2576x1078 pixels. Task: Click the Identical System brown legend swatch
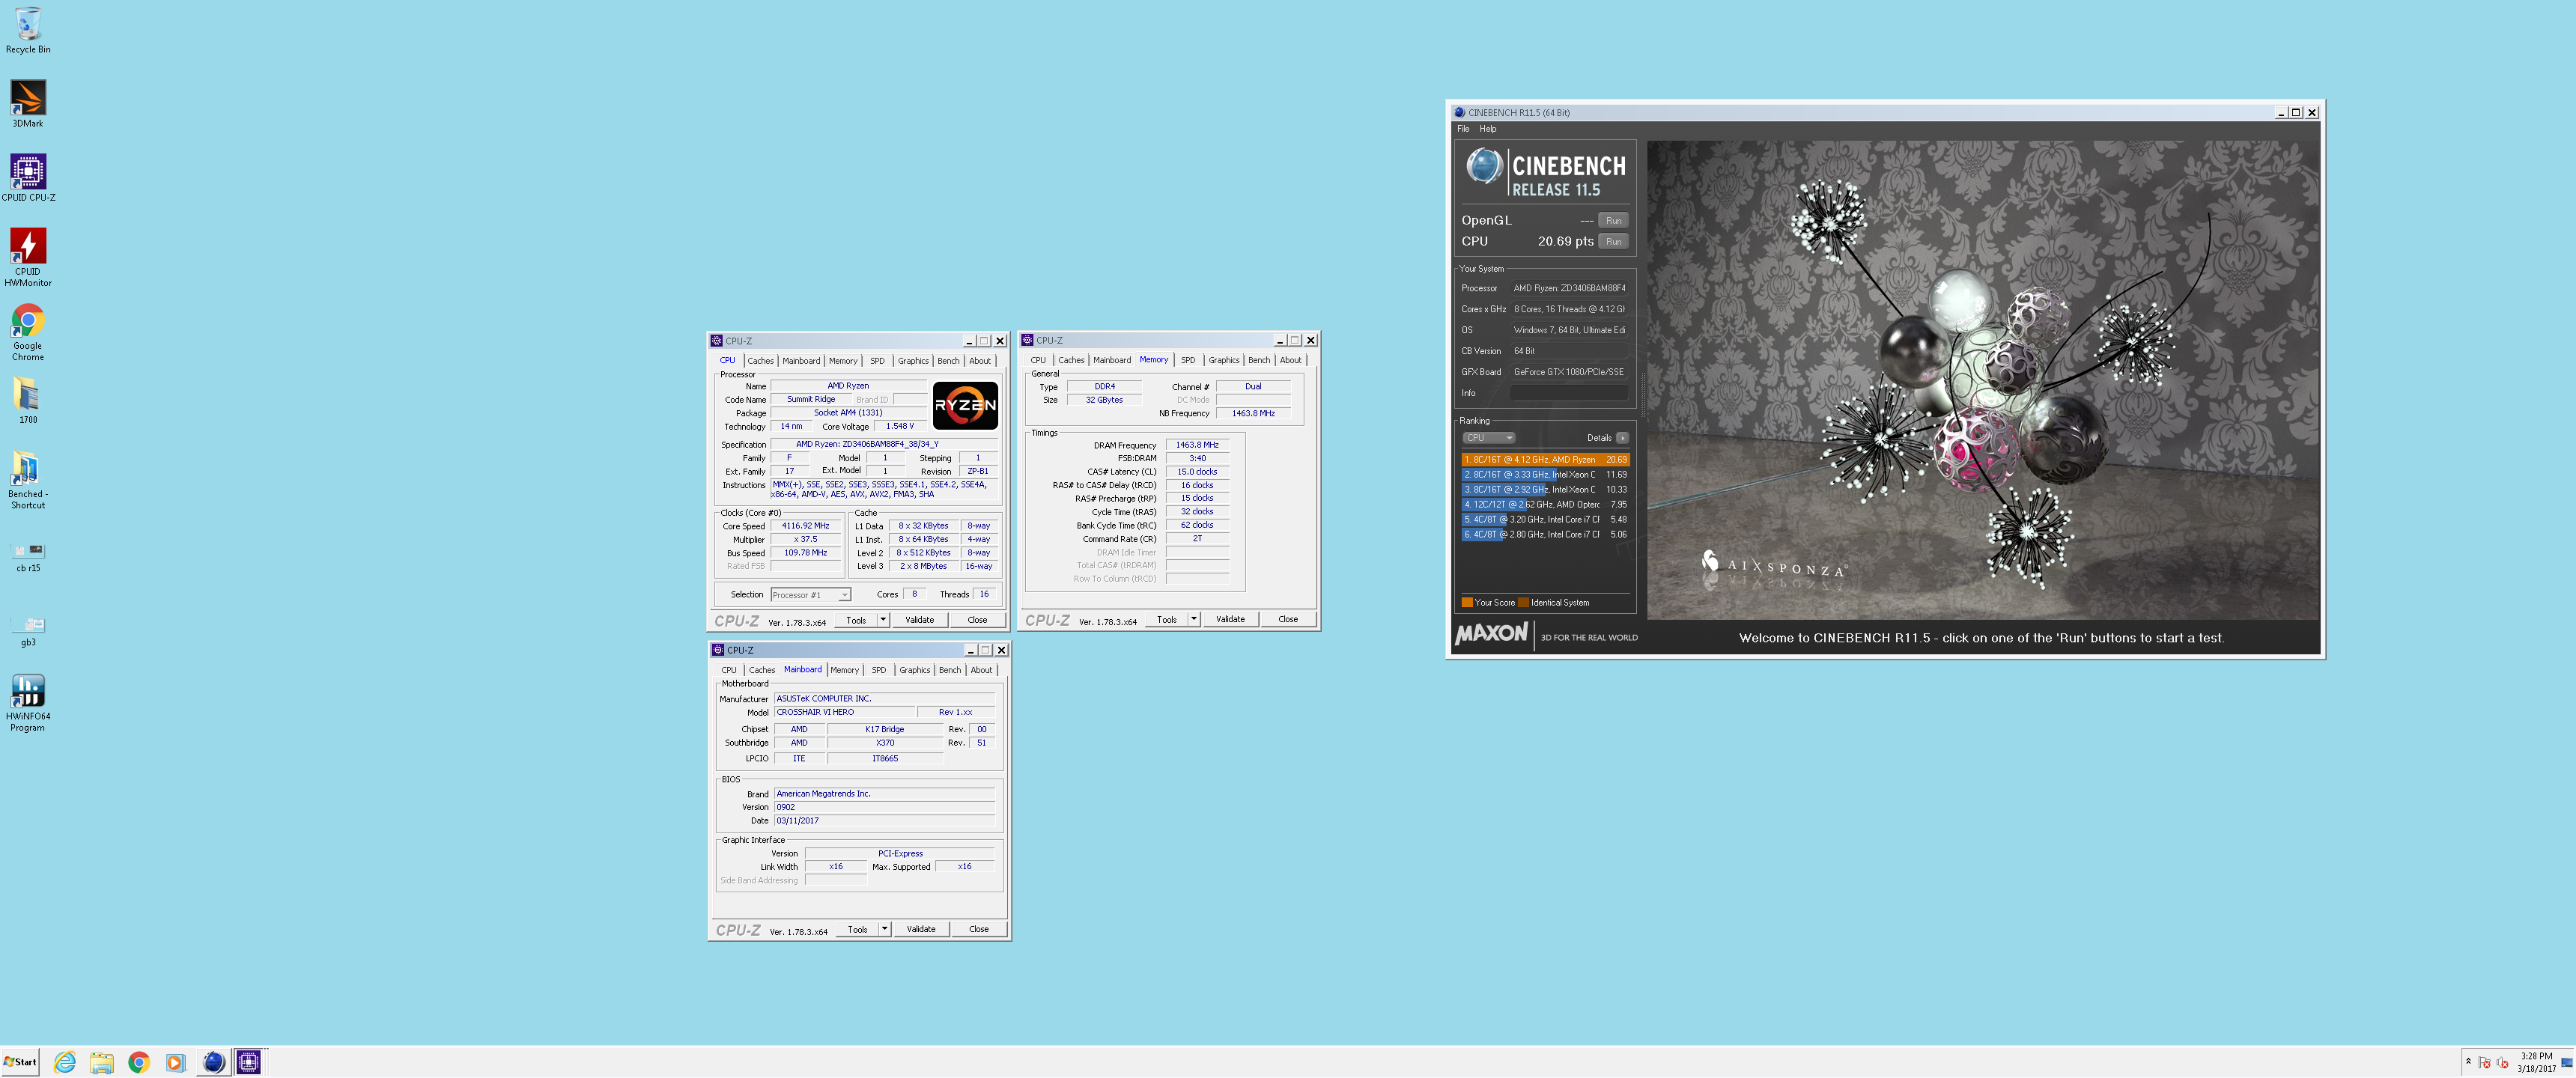pyautogui.click(x=1523, y=603)
